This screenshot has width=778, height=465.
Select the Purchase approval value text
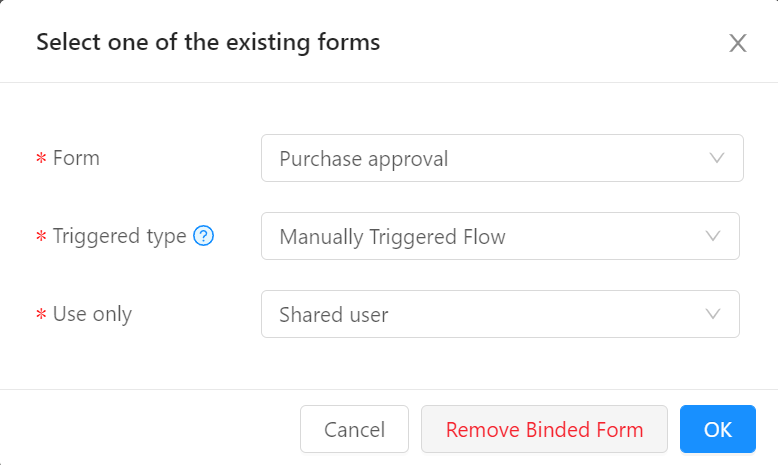pyautogui.click(x=364, y=159)
